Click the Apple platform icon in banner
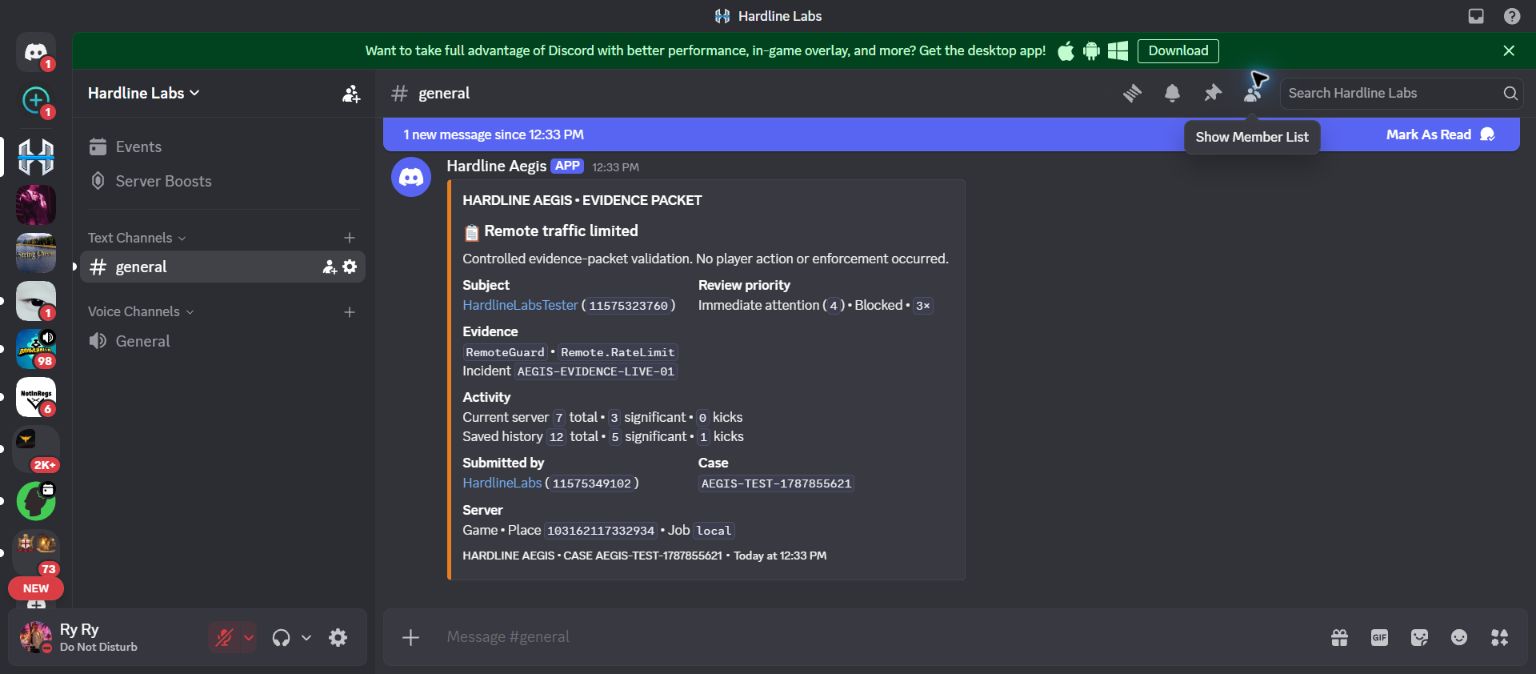 tap(1066, 51)
